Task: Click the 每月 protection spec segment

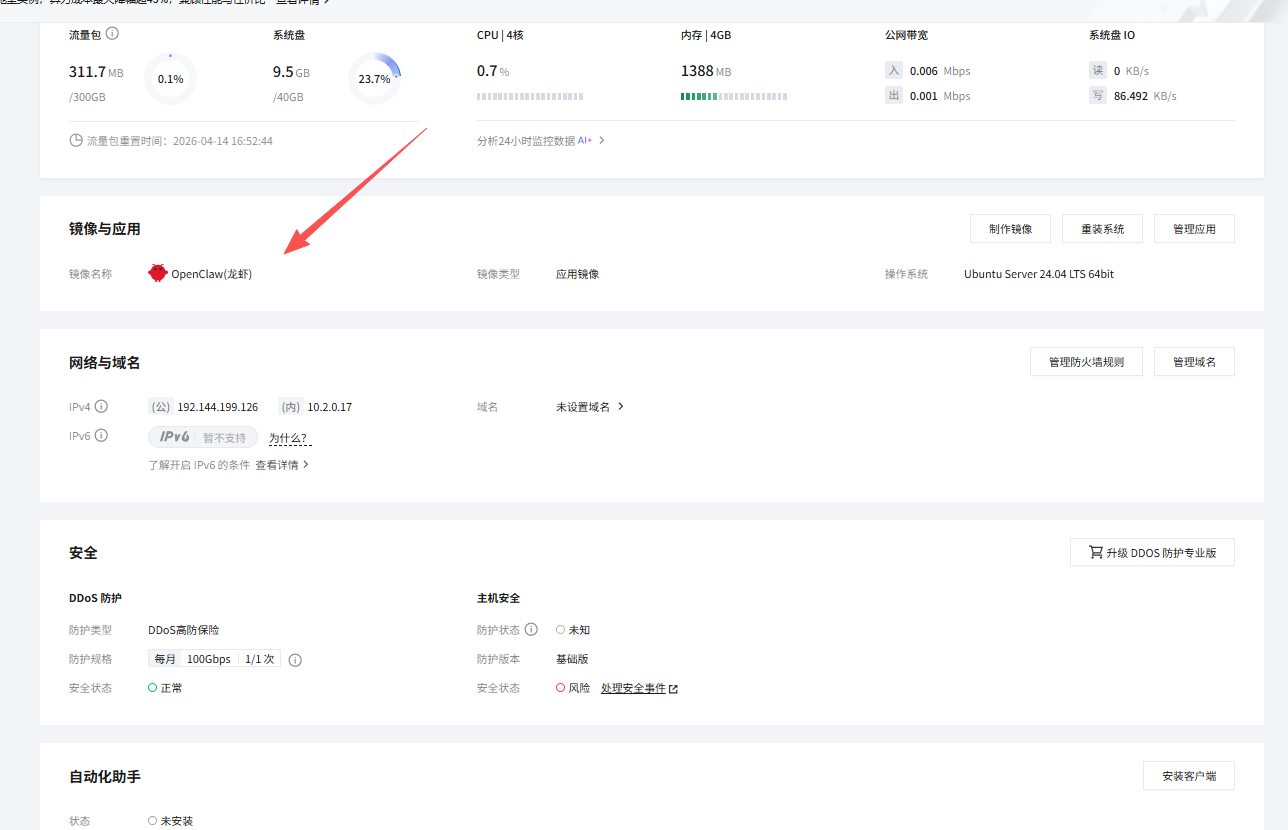Action: click(x=165, y=659)
